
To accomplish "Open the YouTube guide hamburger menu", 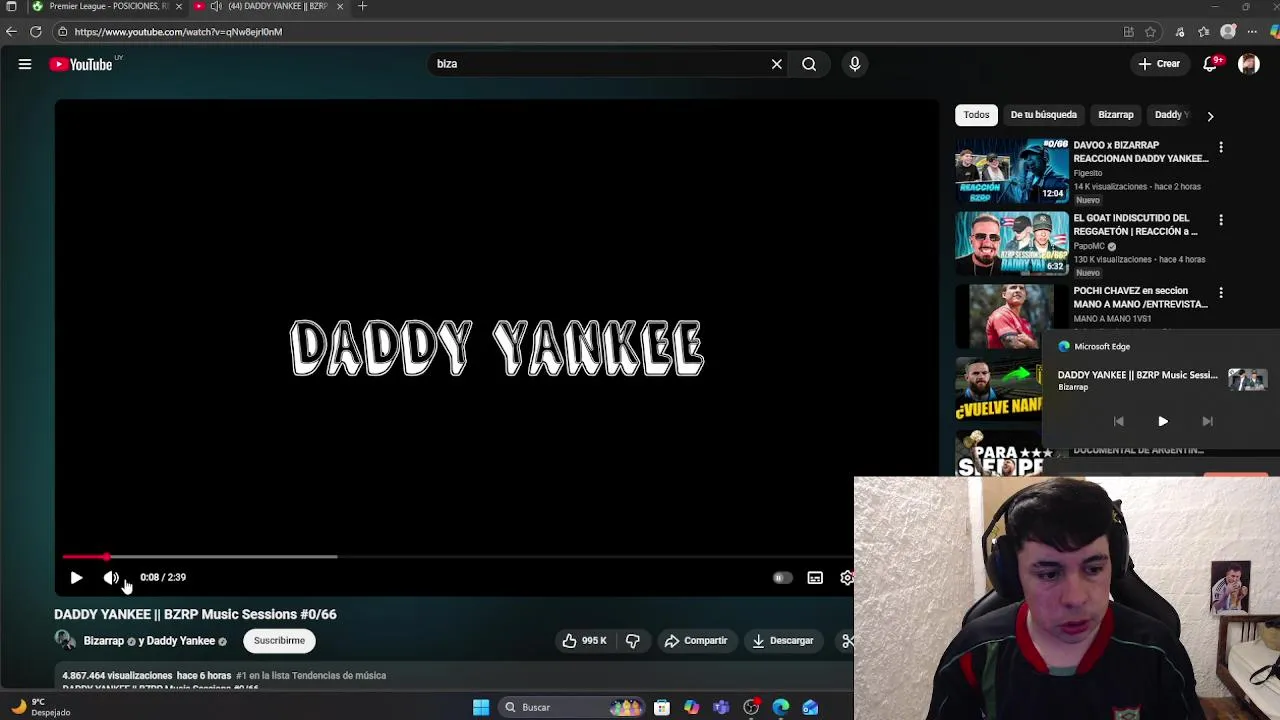I will [25, 64].
